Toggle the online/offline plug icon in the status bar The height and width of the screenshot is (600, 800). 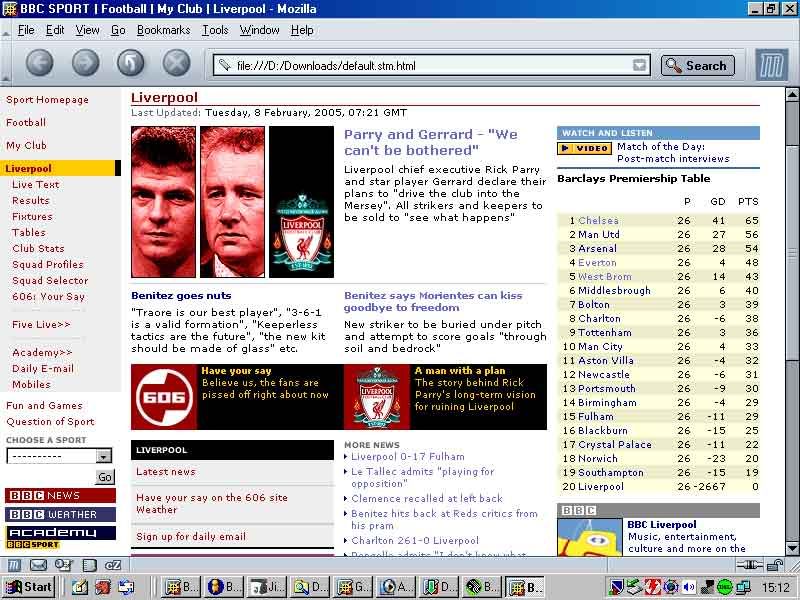coord(749,565)
